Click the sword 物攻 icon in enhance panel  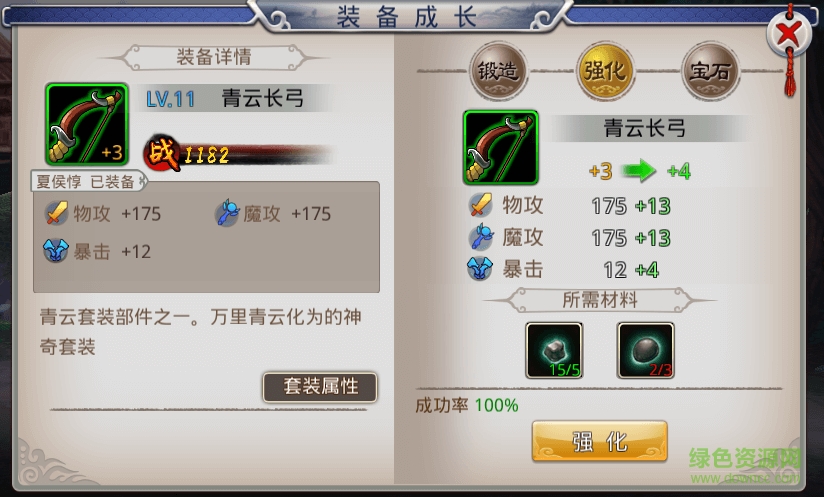[x=480, y=205]
